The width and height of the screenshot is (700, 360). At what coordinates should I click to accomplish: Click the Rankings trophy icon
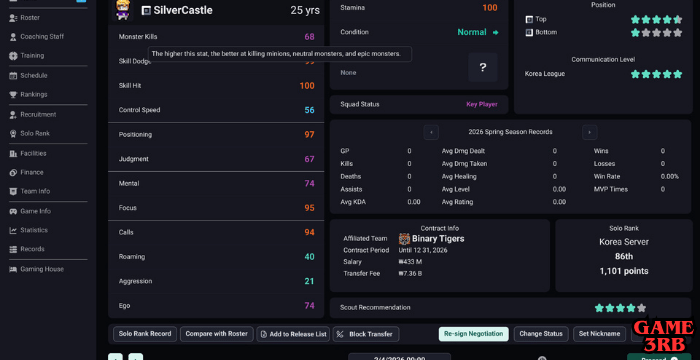(13, 95)
